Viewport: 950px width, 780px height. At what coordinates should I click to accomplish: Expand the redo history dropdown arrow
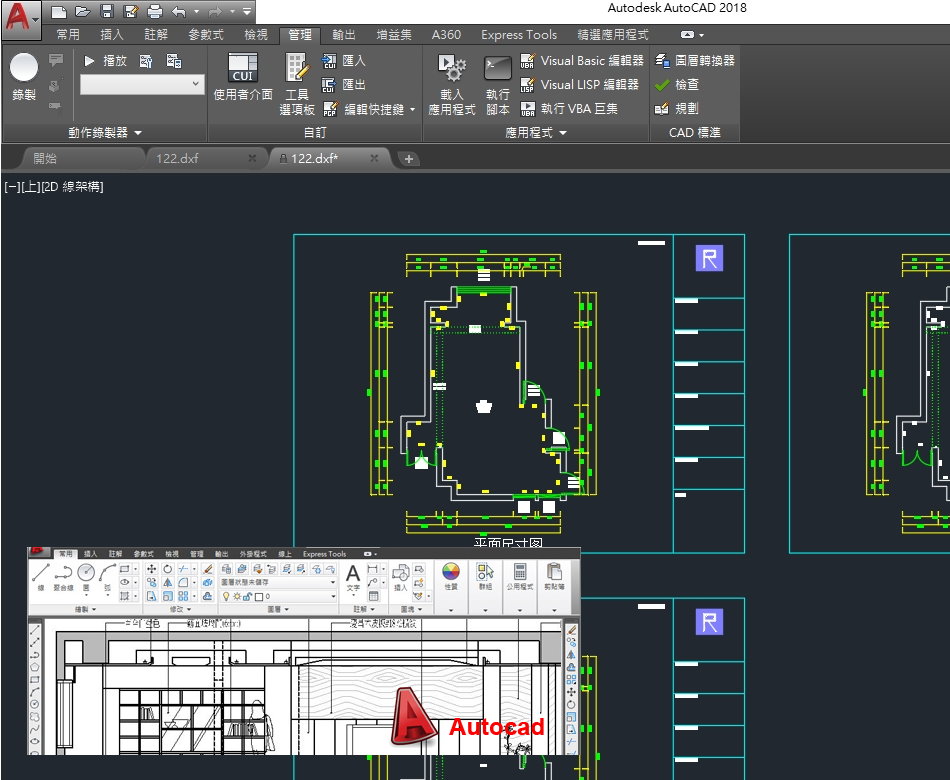pos(232,11)
